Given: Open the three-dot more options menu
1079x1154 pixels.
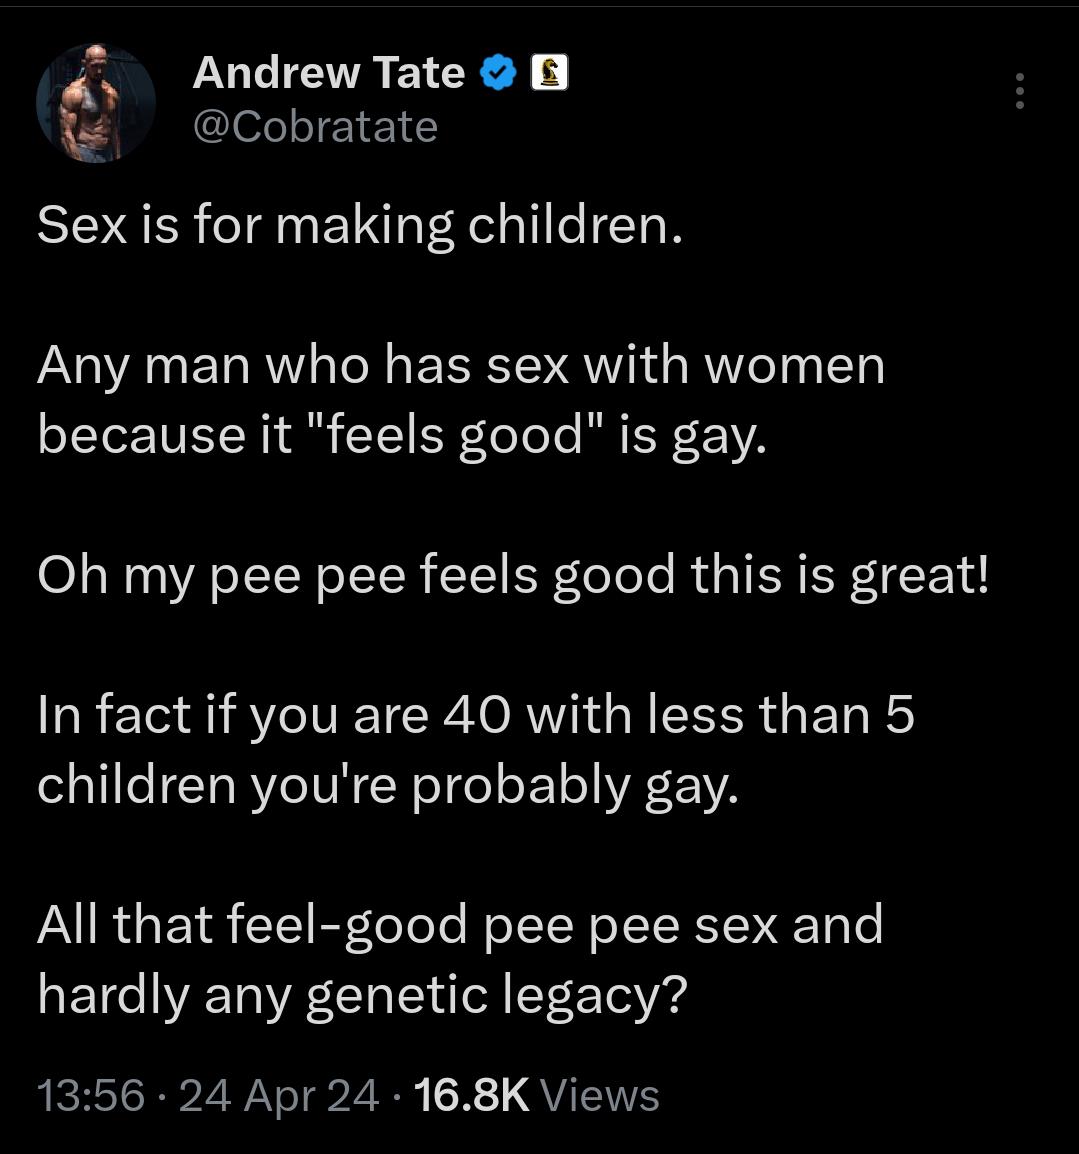Looking at the screenshot, I should click(1019, 91).
